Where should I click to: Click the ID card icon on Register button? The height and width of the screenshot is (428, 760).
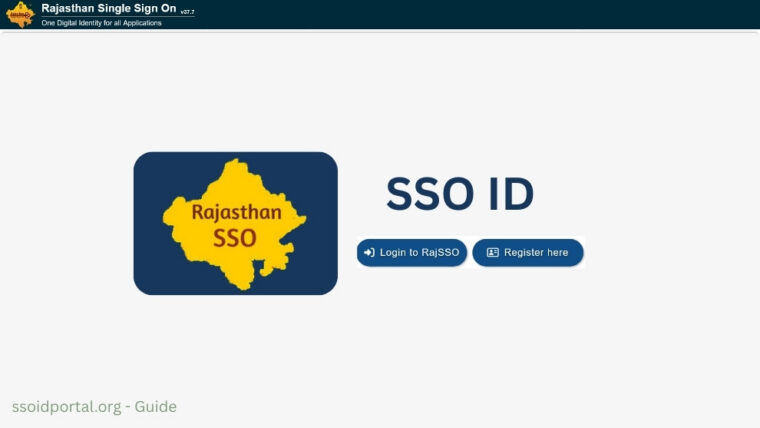click(492, 253)
